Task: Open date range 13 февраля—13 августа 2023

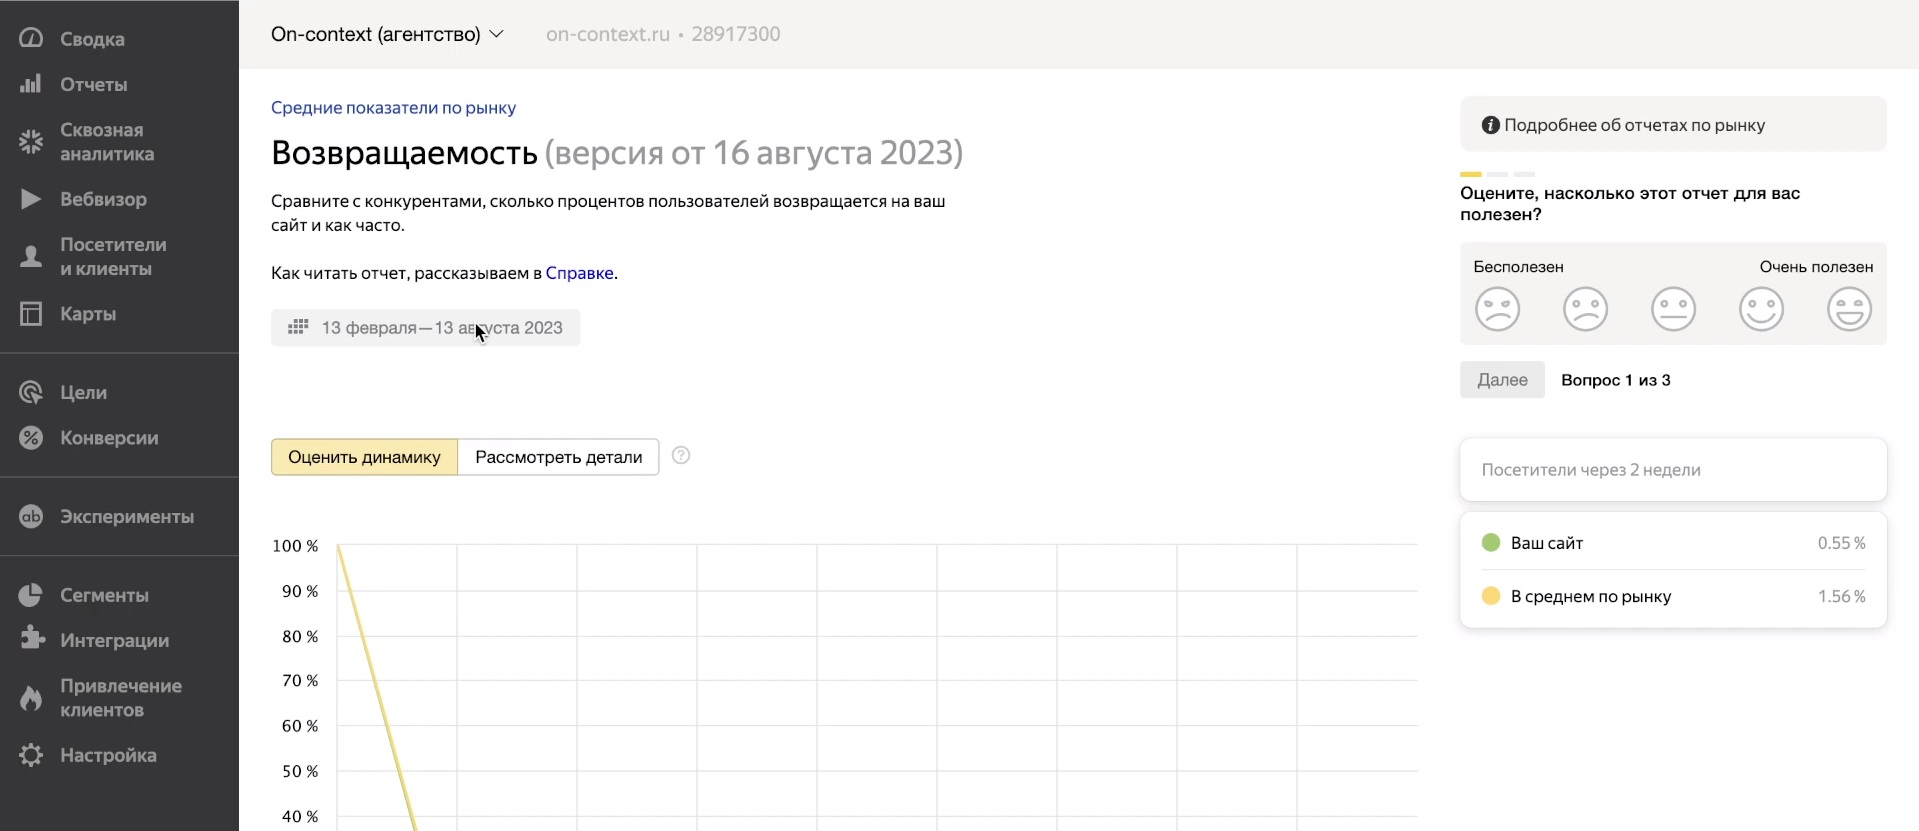Action: click(425, 328)
